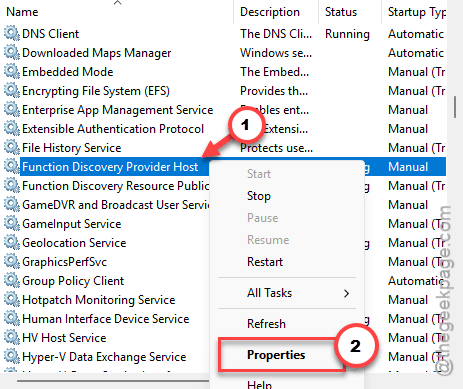Select Refresh in the context menu

coord(266,324)
